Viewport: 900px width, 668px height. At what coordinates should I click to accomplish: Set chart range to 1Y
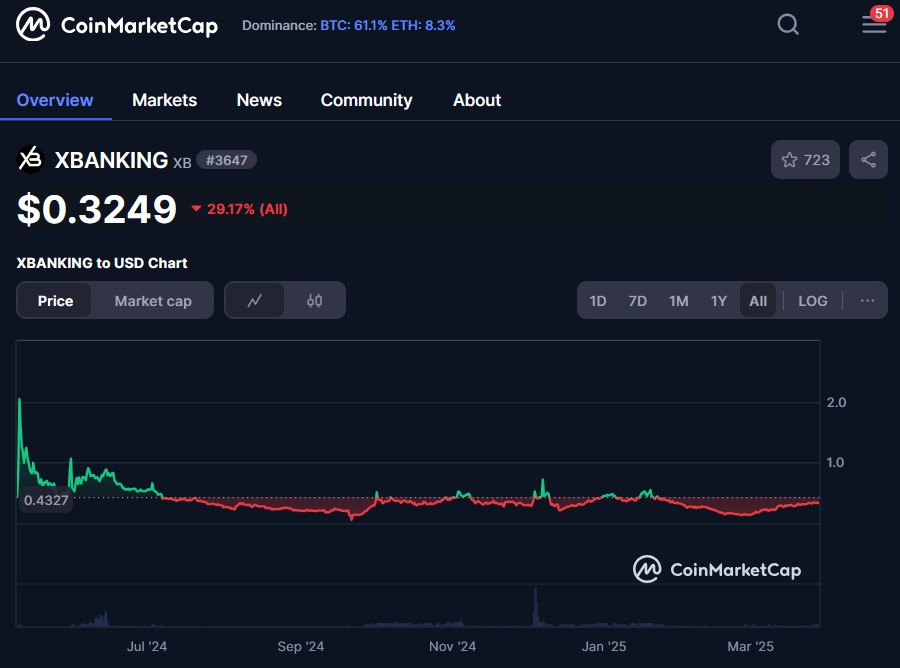719,301
